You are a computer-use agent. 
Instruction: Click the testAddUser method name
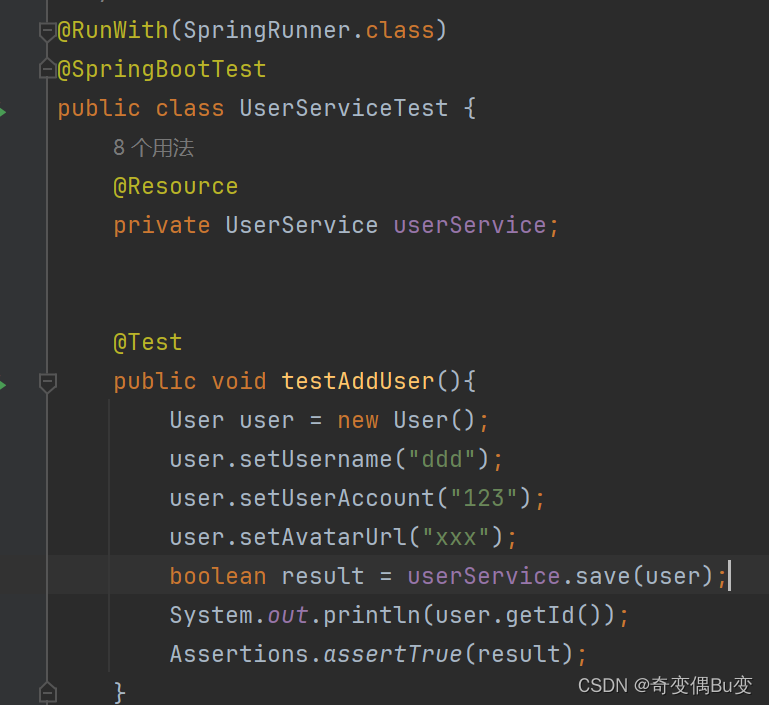coord(358,381)
